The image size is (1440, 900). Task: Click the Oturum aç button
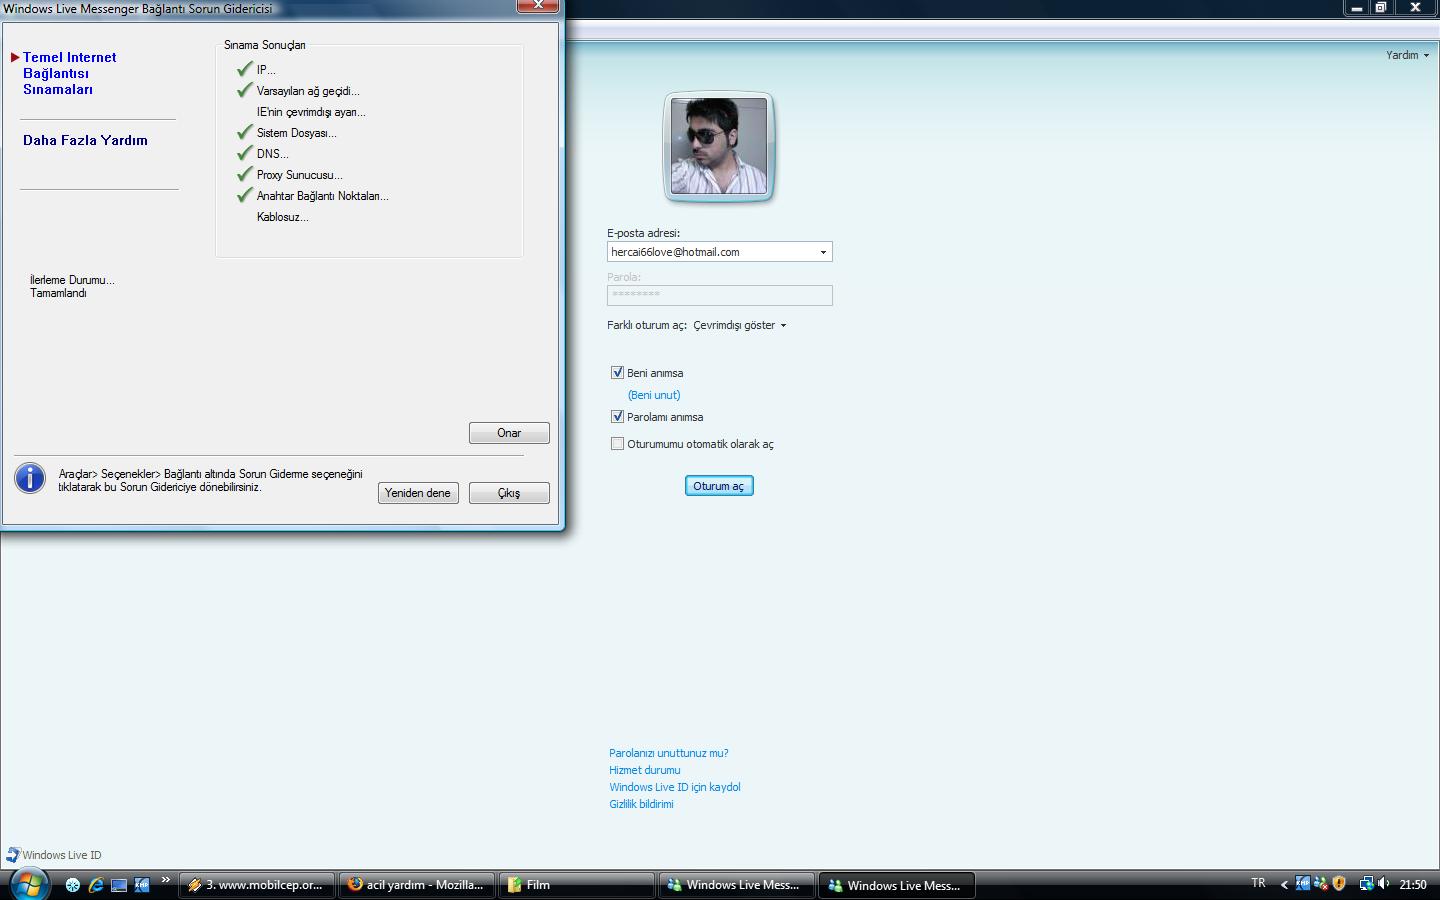click(x=719, y=486)
